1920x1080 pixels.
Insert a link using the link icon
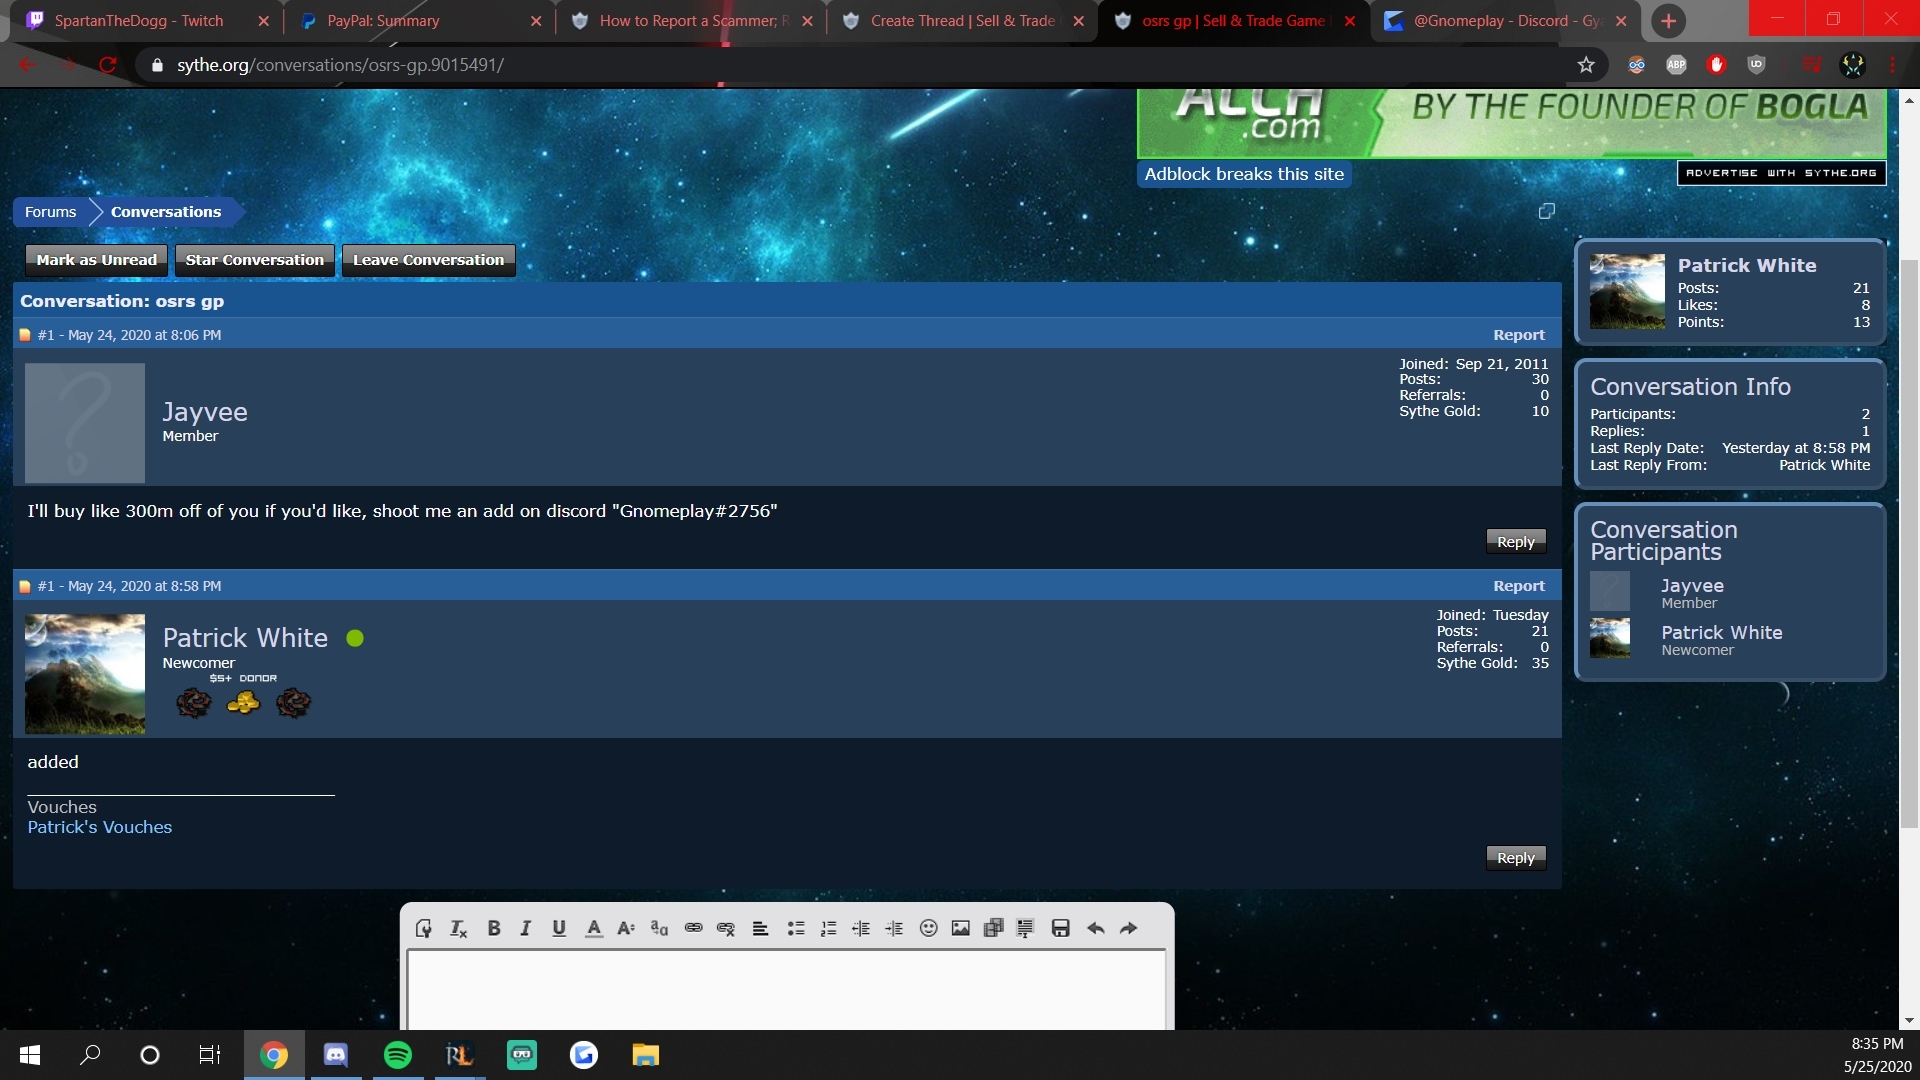pyautogui.click(x=693, y=928)
